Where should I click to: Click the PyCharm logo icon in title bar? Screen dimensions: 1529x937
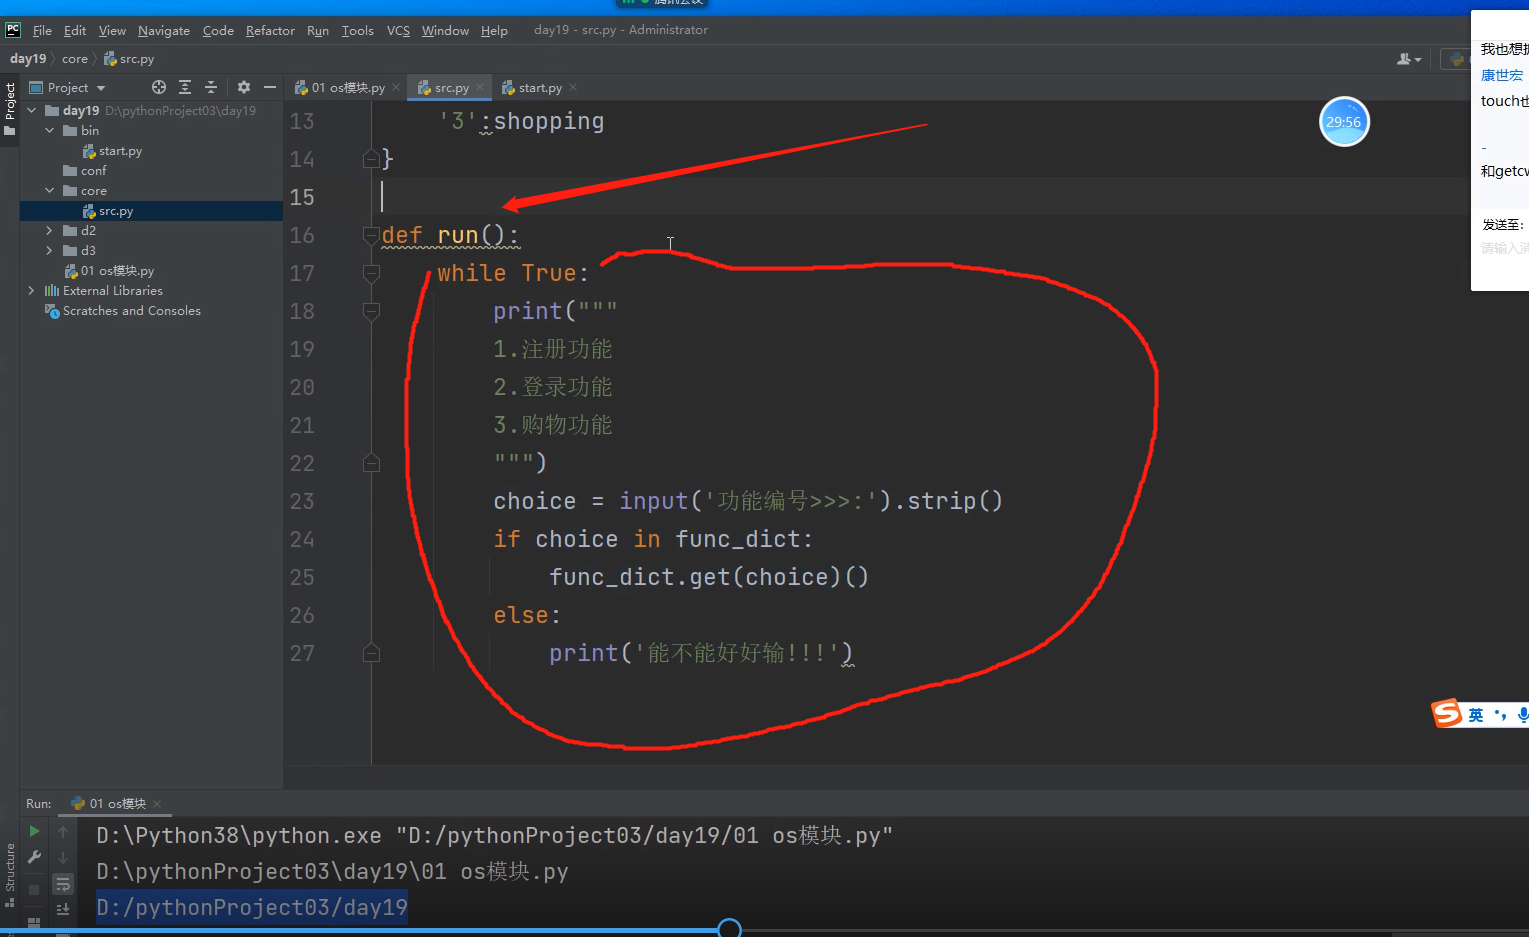(13, 30)
